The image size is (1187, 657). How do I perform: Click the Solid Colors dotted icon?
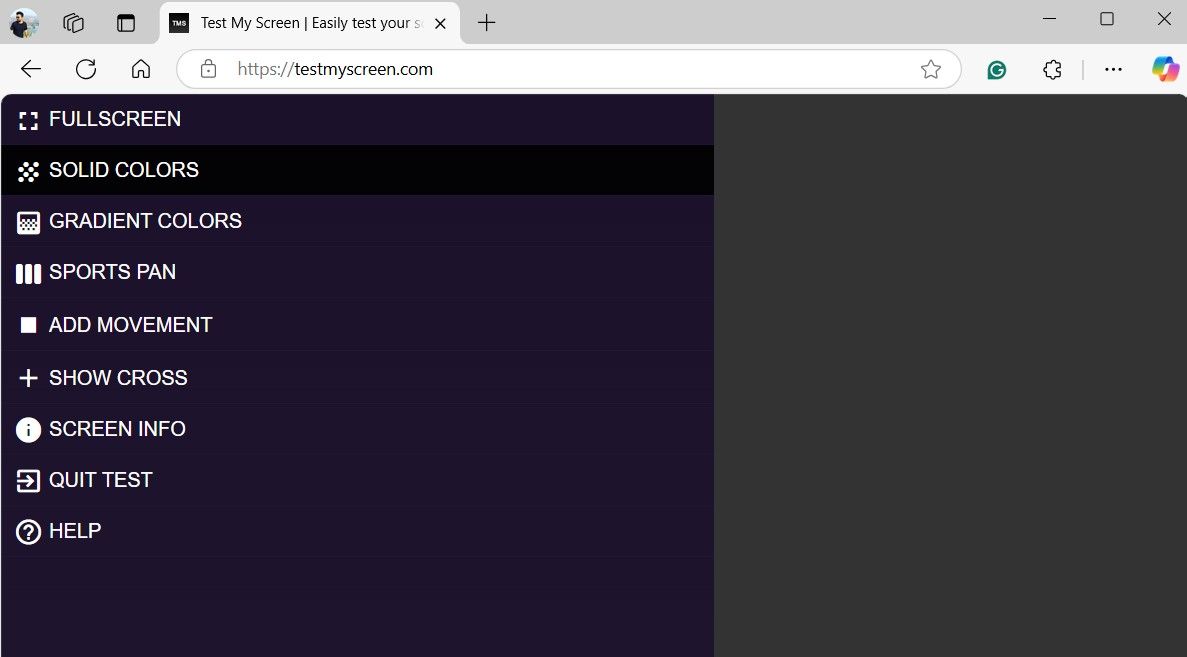click(x=28, y=171)
